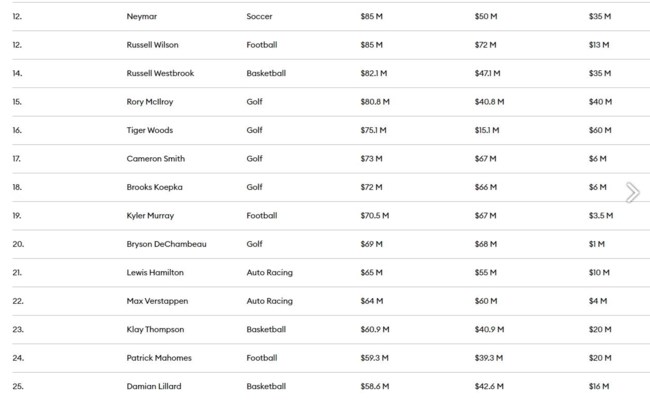Select Lewis Hamilton in the list
The image size is (650, 400).
pos(155,272)
